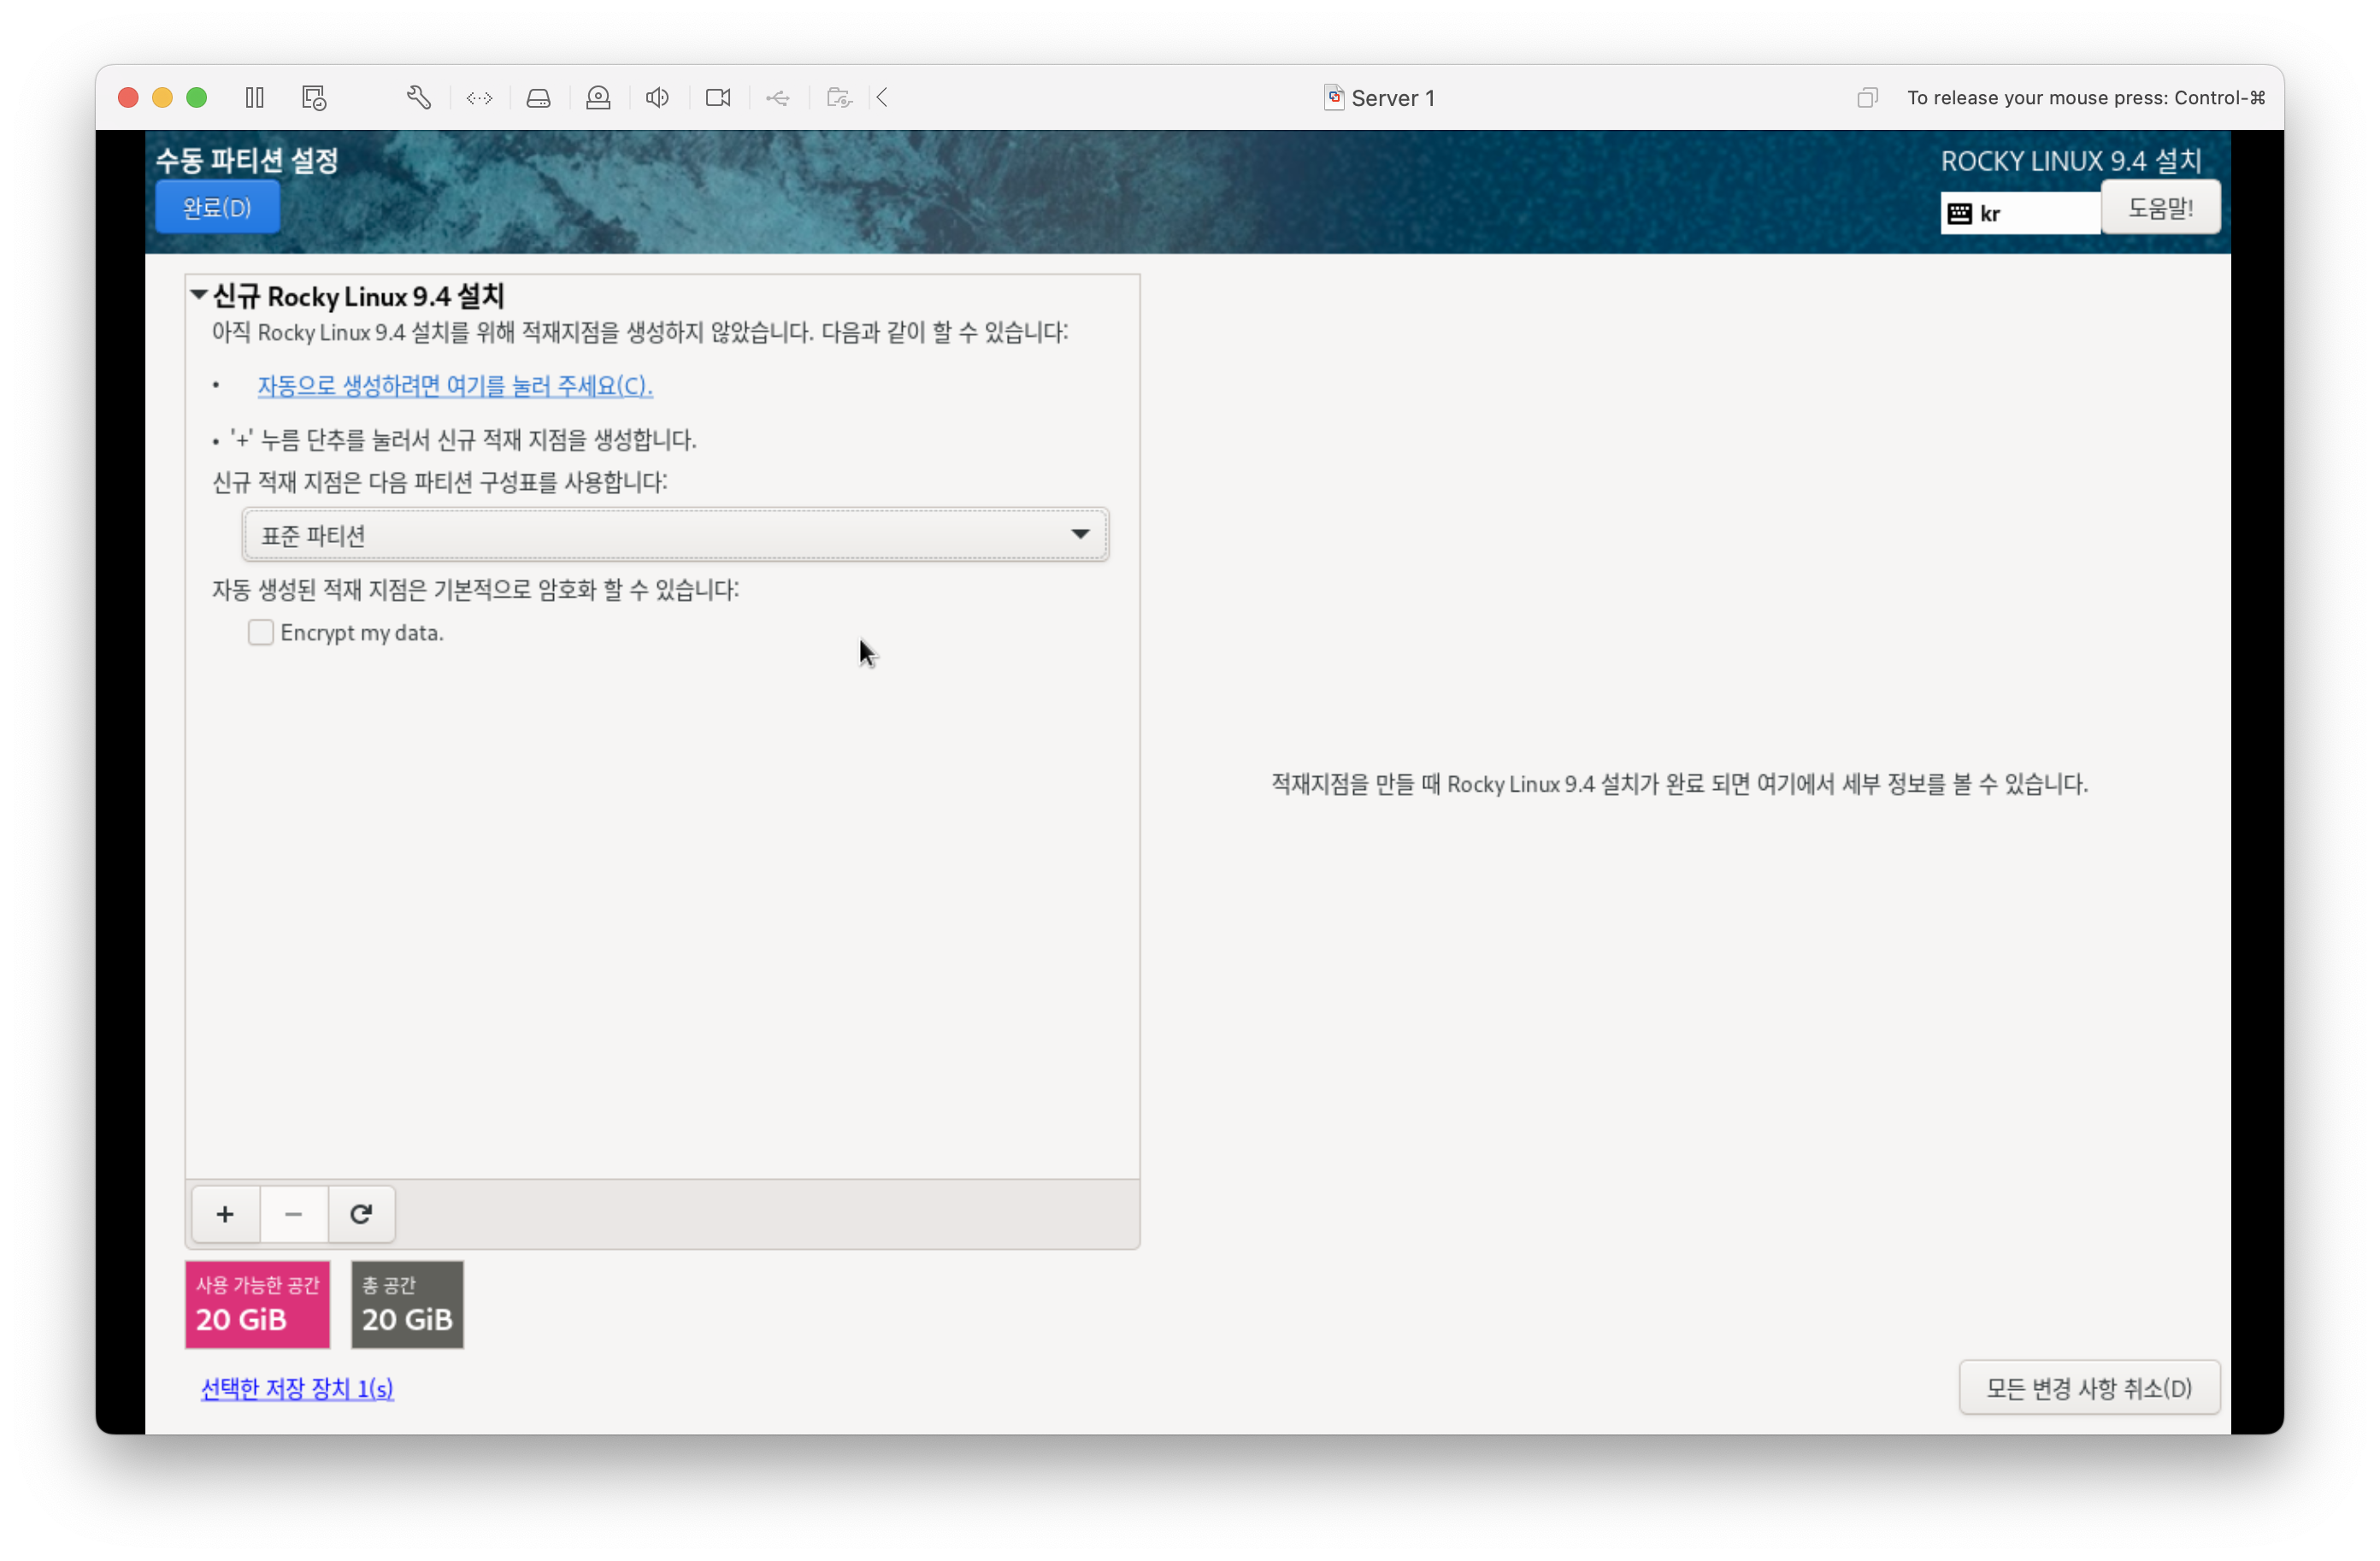
Task: Open the hard disk device icon
Action: (x=538, y=97)
